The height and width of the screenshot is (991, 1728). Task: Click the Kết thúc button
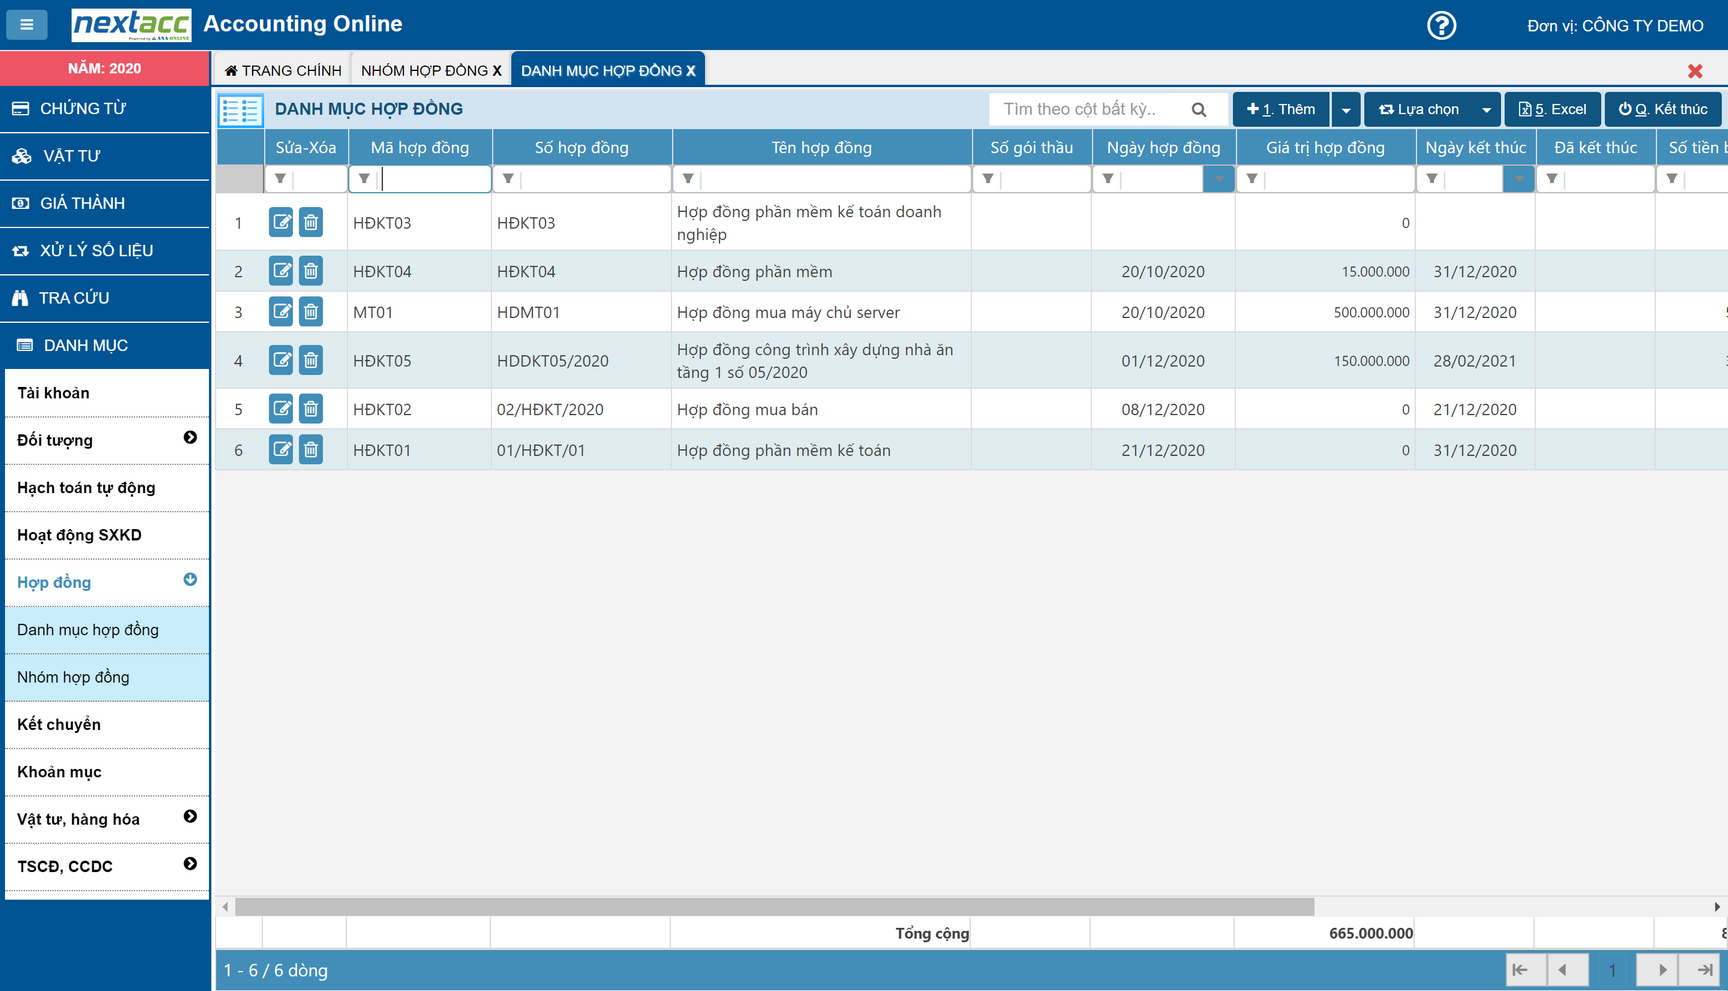pos(1663,109)
